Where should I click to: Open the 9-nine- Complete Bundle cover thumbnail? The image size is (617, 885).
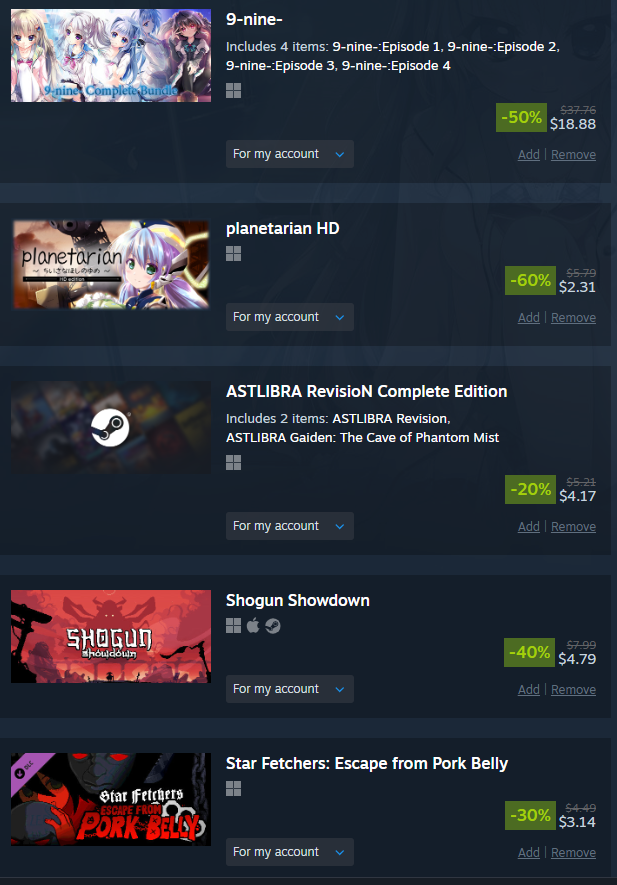[111, 55]
